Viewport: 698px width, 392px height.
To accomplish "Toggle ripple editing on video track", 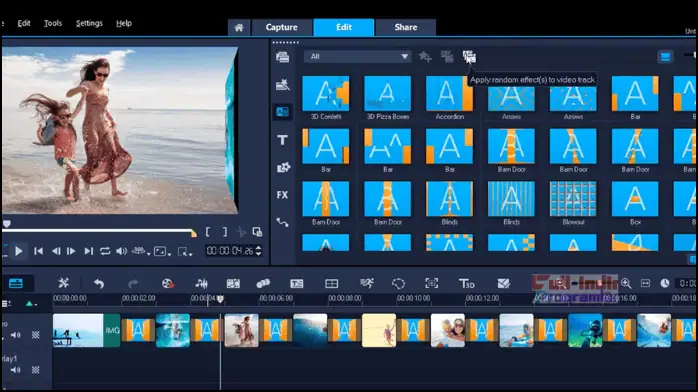I will 36,335.
